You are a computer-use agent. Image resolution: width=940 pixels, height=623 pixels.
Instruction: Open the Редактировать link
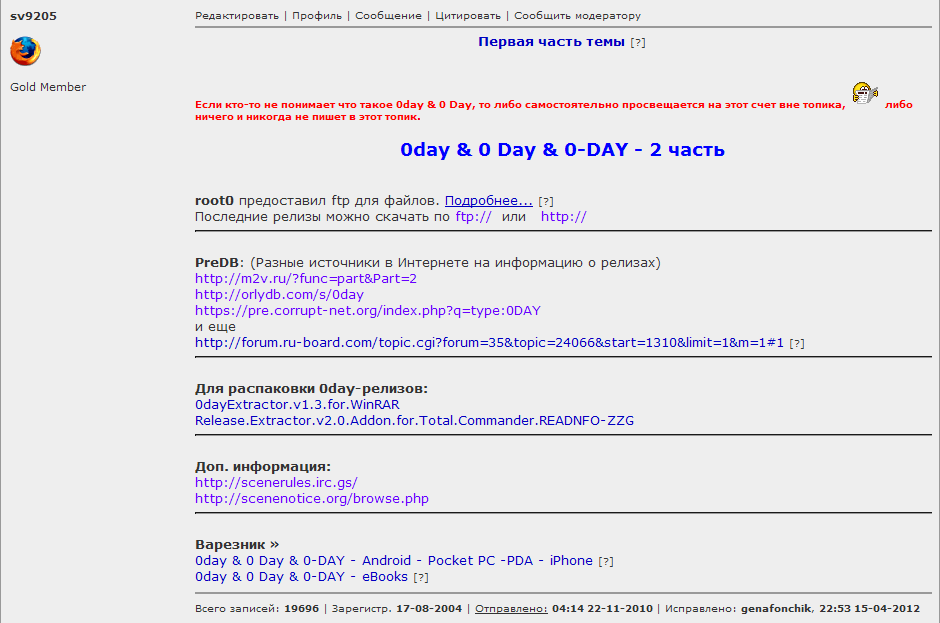click(x=237, y=16)
